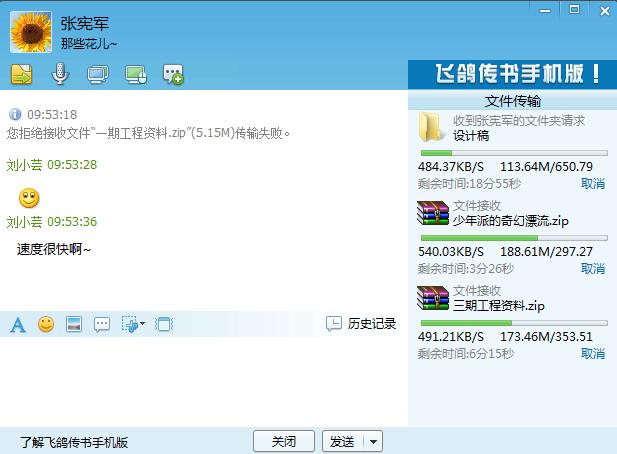This screenshot has height=454, width=617.
Task: Click the contact name 张宪军
Action: pyautogui.click(x=85, y=24)
